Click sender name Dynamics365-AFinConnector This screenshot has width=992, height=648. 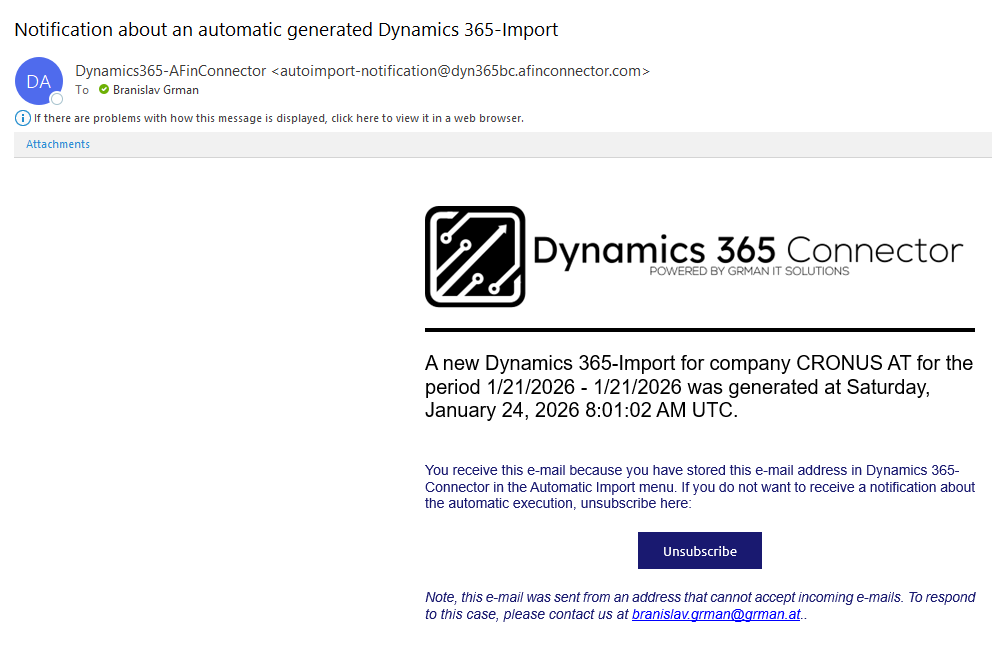pyautogui.click(x=171, y=71)
